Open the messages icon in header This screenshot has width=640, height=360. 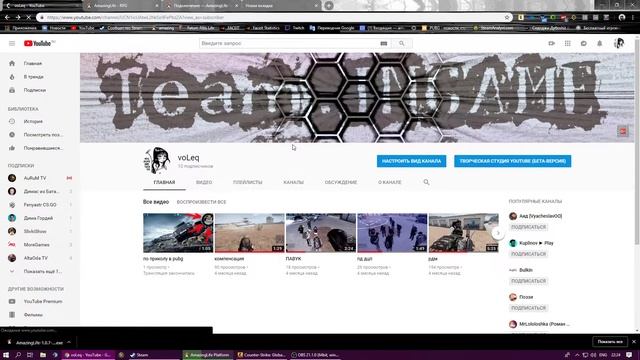click(584, 43)
